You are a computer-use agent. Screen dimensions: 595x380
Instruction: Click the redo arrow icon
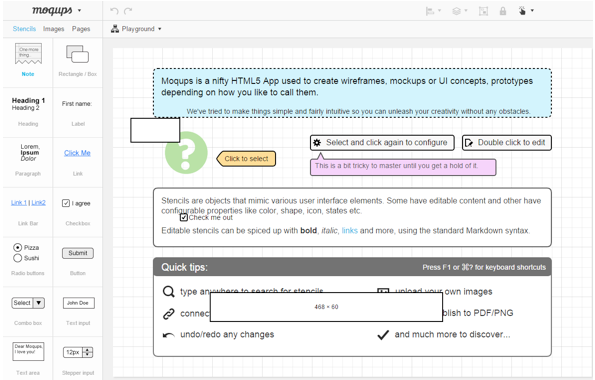pos(128,11)
